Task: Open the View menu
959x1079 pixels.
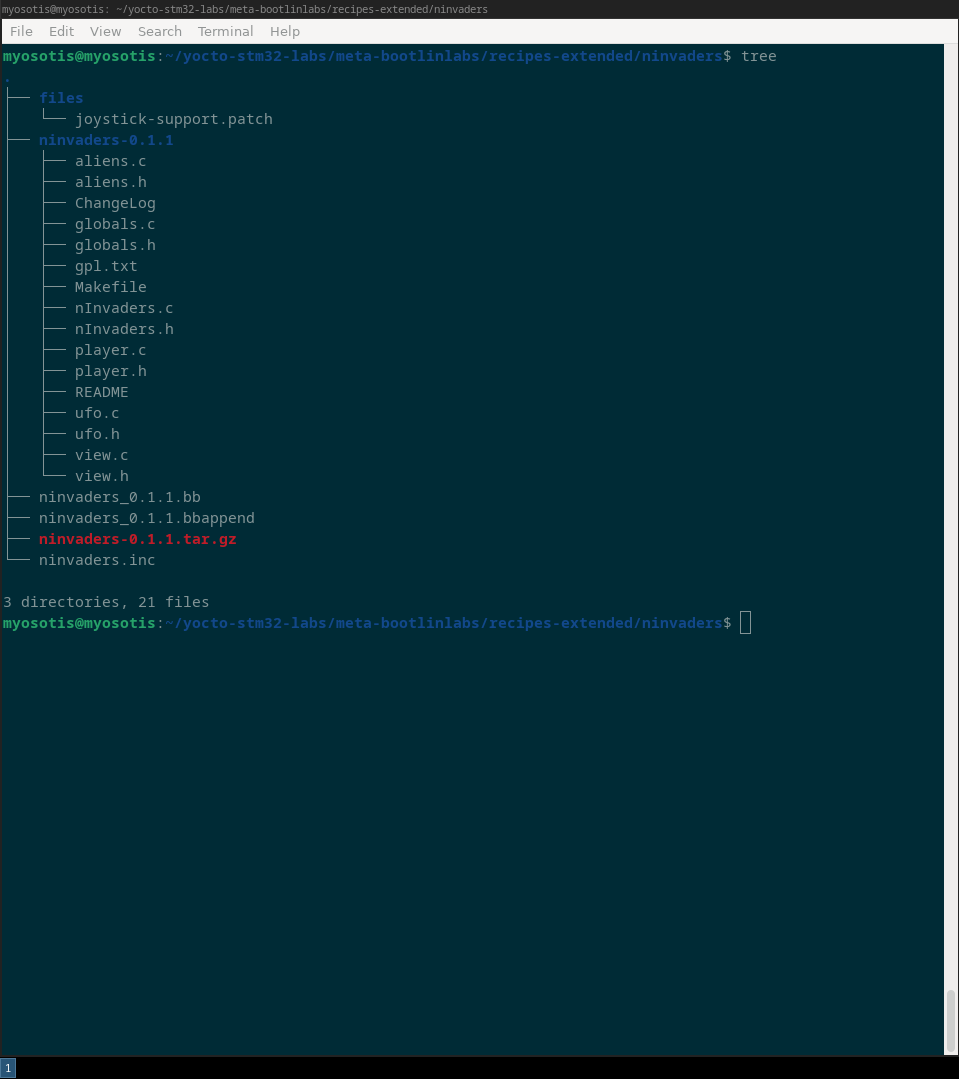Action: [105, 31]
